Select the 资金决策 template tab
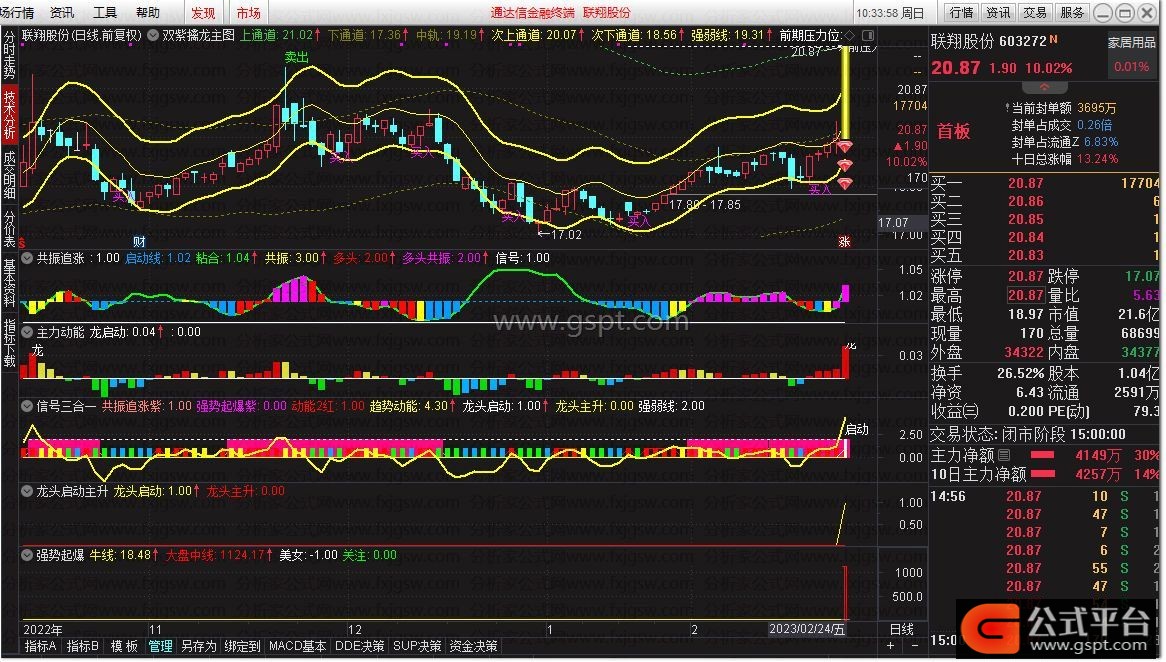Screen dimensions: 1166x662 click(x=474, y=646)
